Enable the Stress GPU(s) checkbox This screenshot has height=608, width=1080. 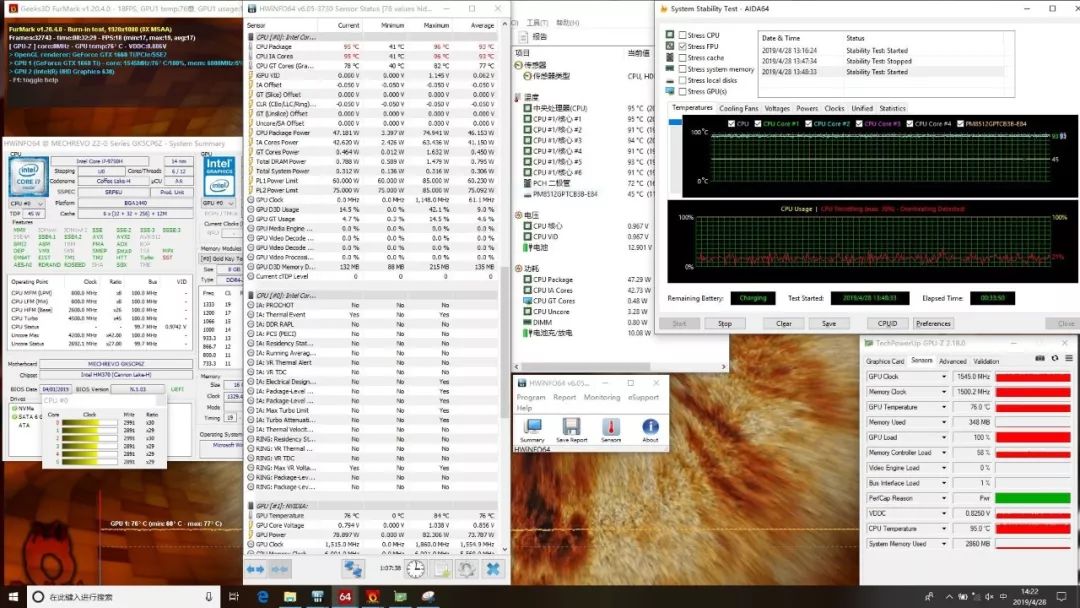[x=683, y=91]
